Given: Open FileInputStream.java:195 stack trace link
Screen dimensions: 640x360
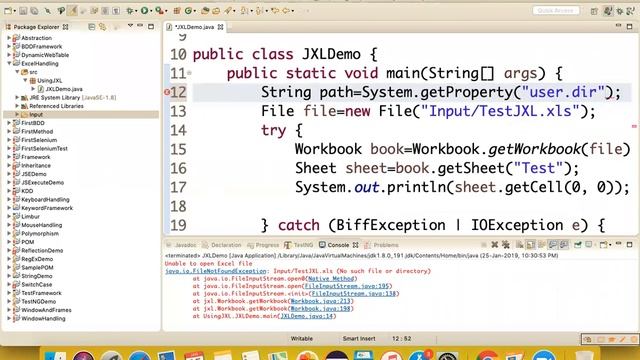Looking at the screenshot, I should tap(347, 286).
